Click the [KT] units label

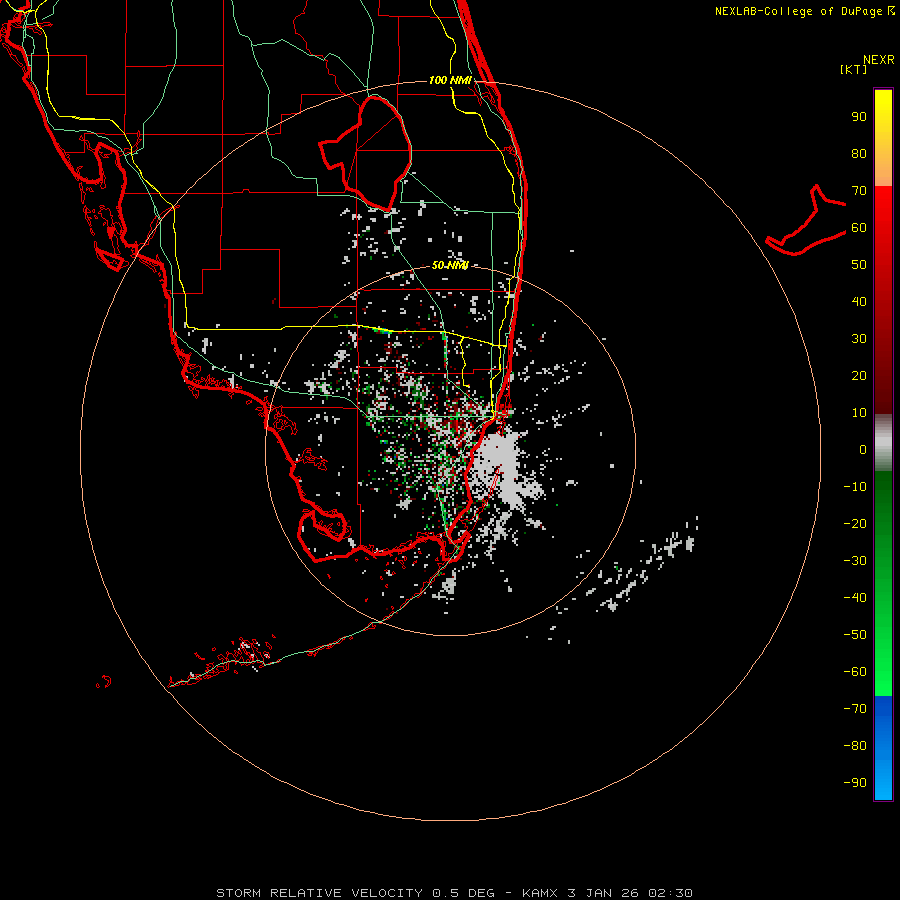(854, 69)
